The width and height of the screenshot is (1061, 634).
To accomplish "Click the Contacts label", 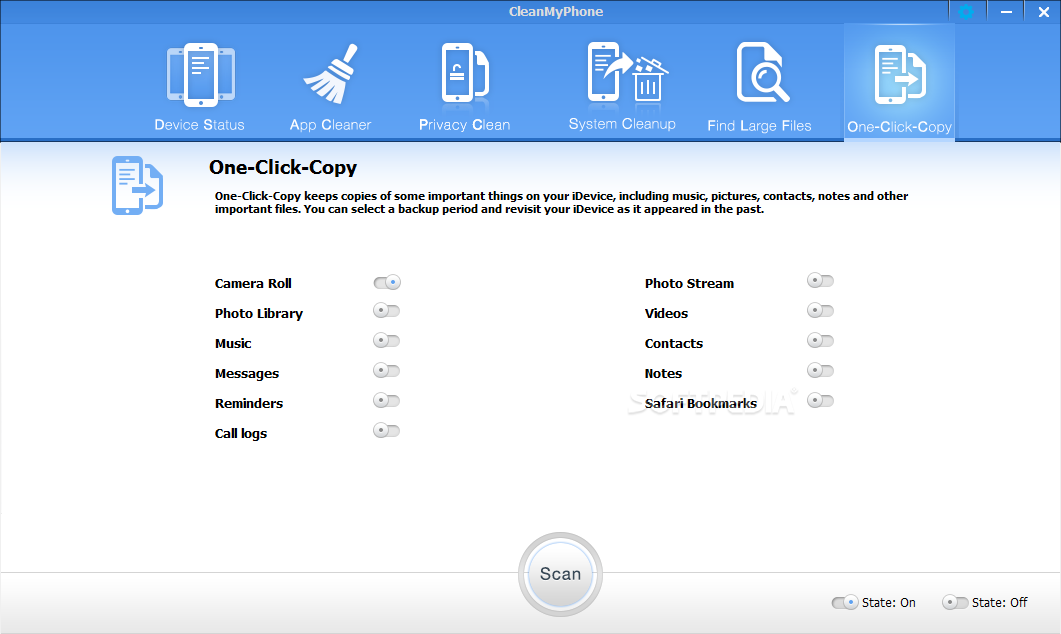I will 673,344.
